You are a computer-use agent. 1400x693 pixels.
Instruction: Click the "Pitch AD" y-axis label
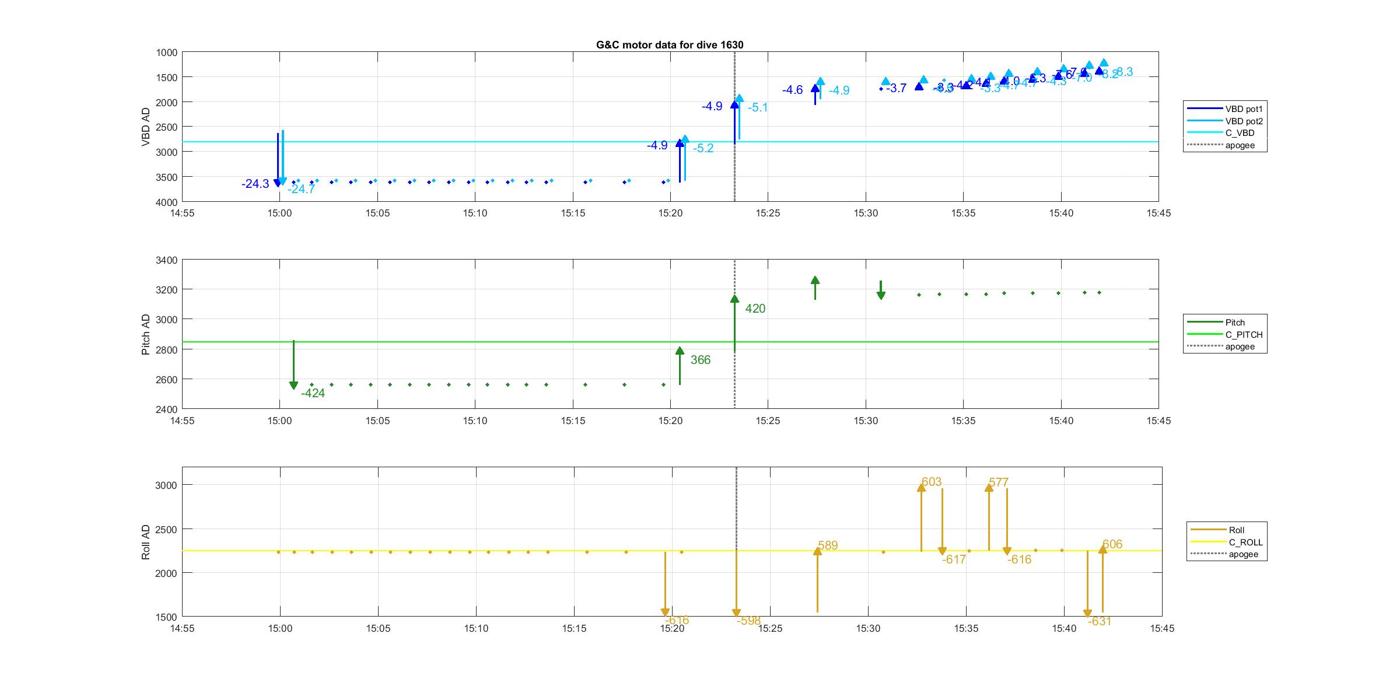click(x=145, y=335)
